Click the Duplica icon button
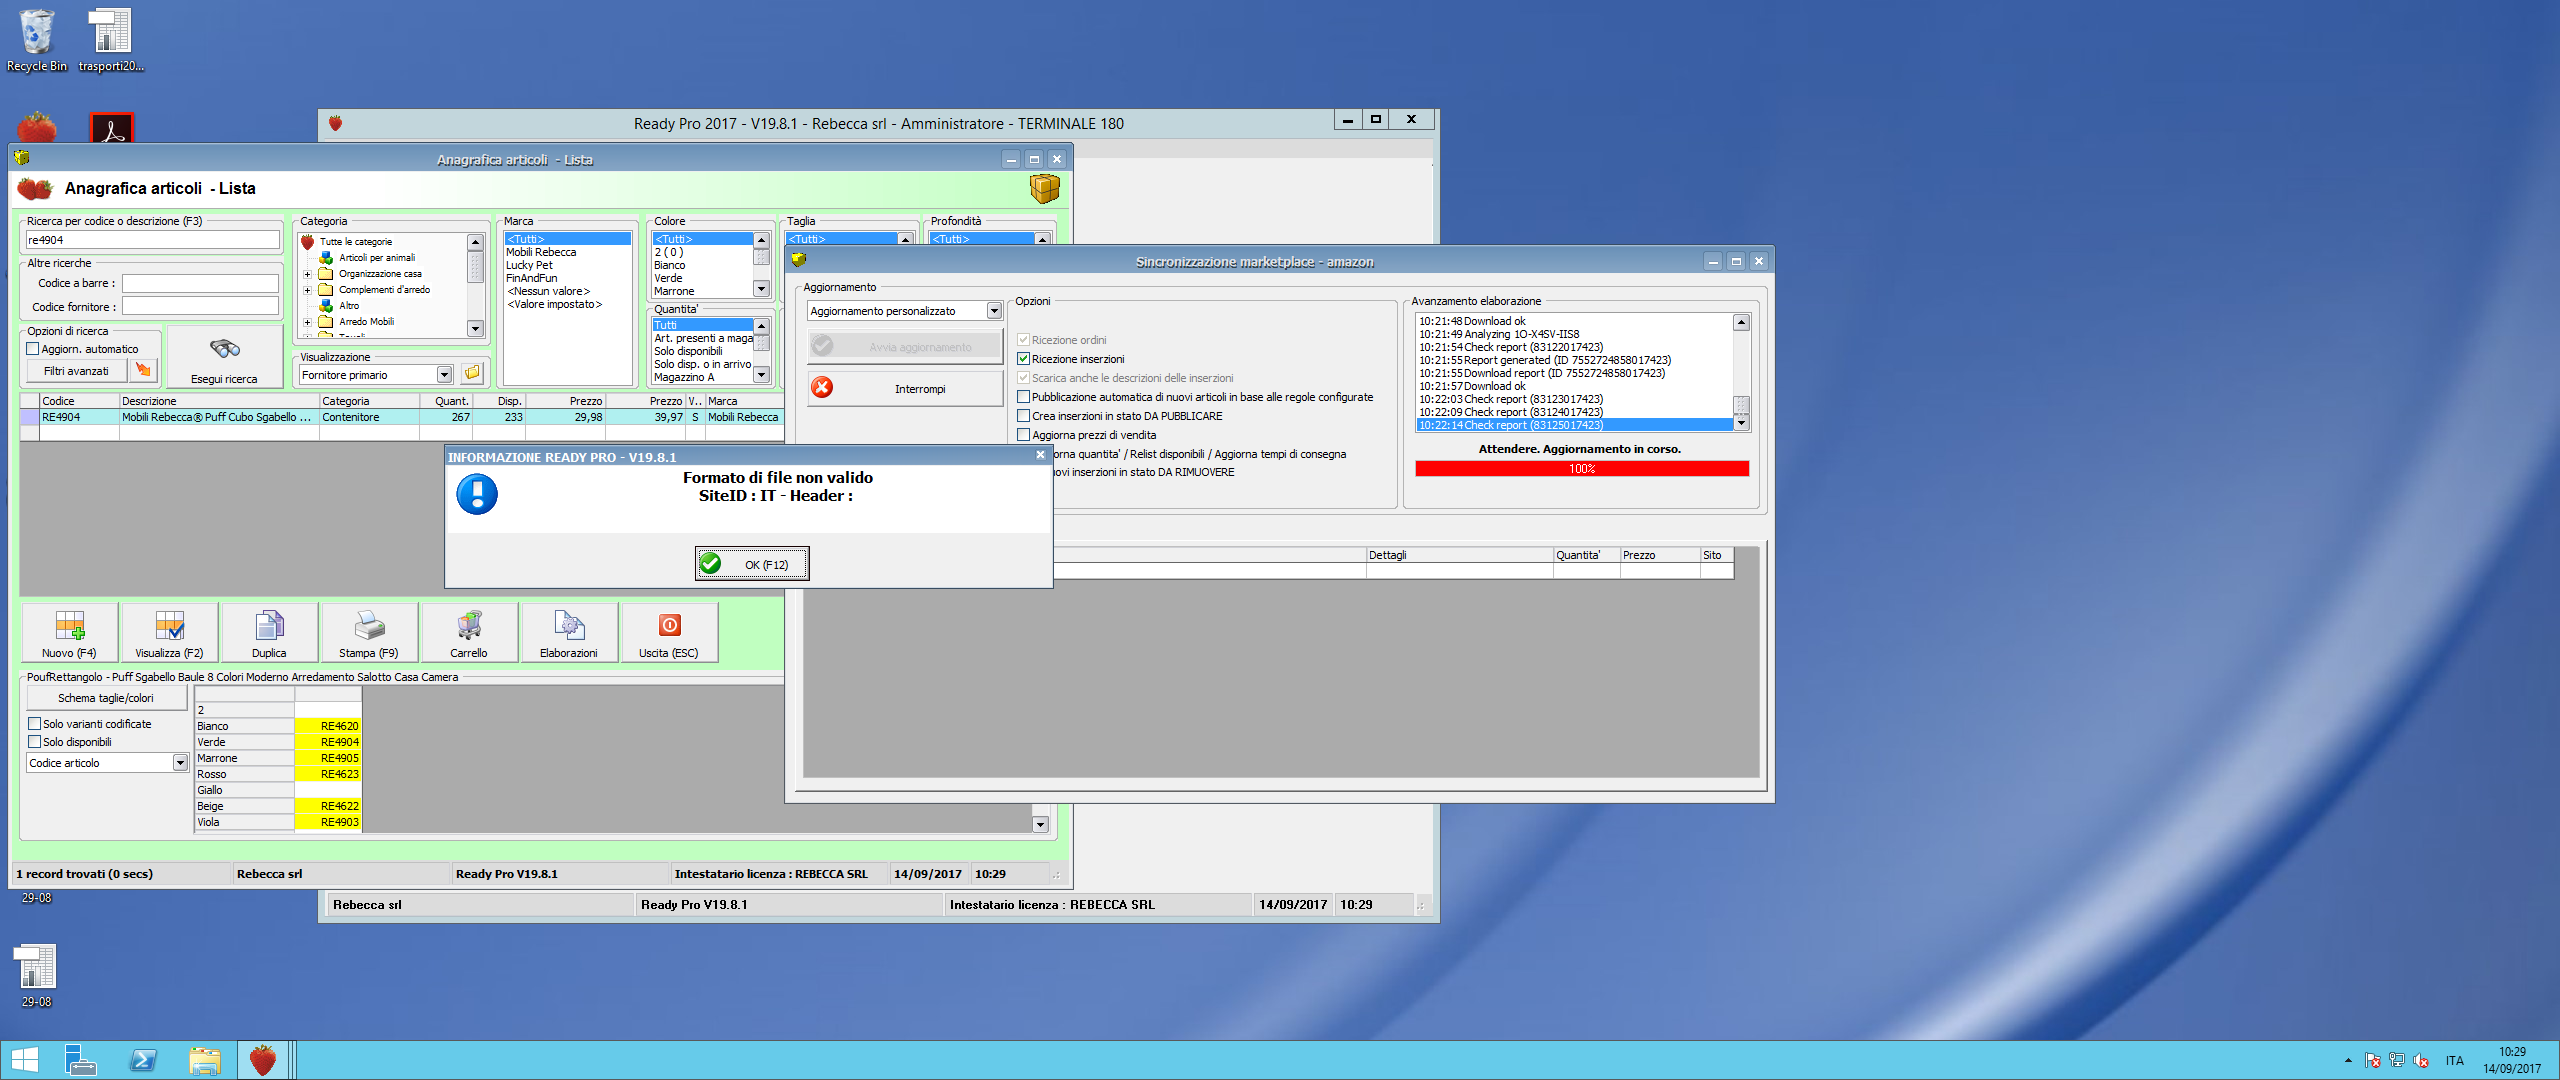Viewport: 2560px width, 1080px height. (269, 627)
